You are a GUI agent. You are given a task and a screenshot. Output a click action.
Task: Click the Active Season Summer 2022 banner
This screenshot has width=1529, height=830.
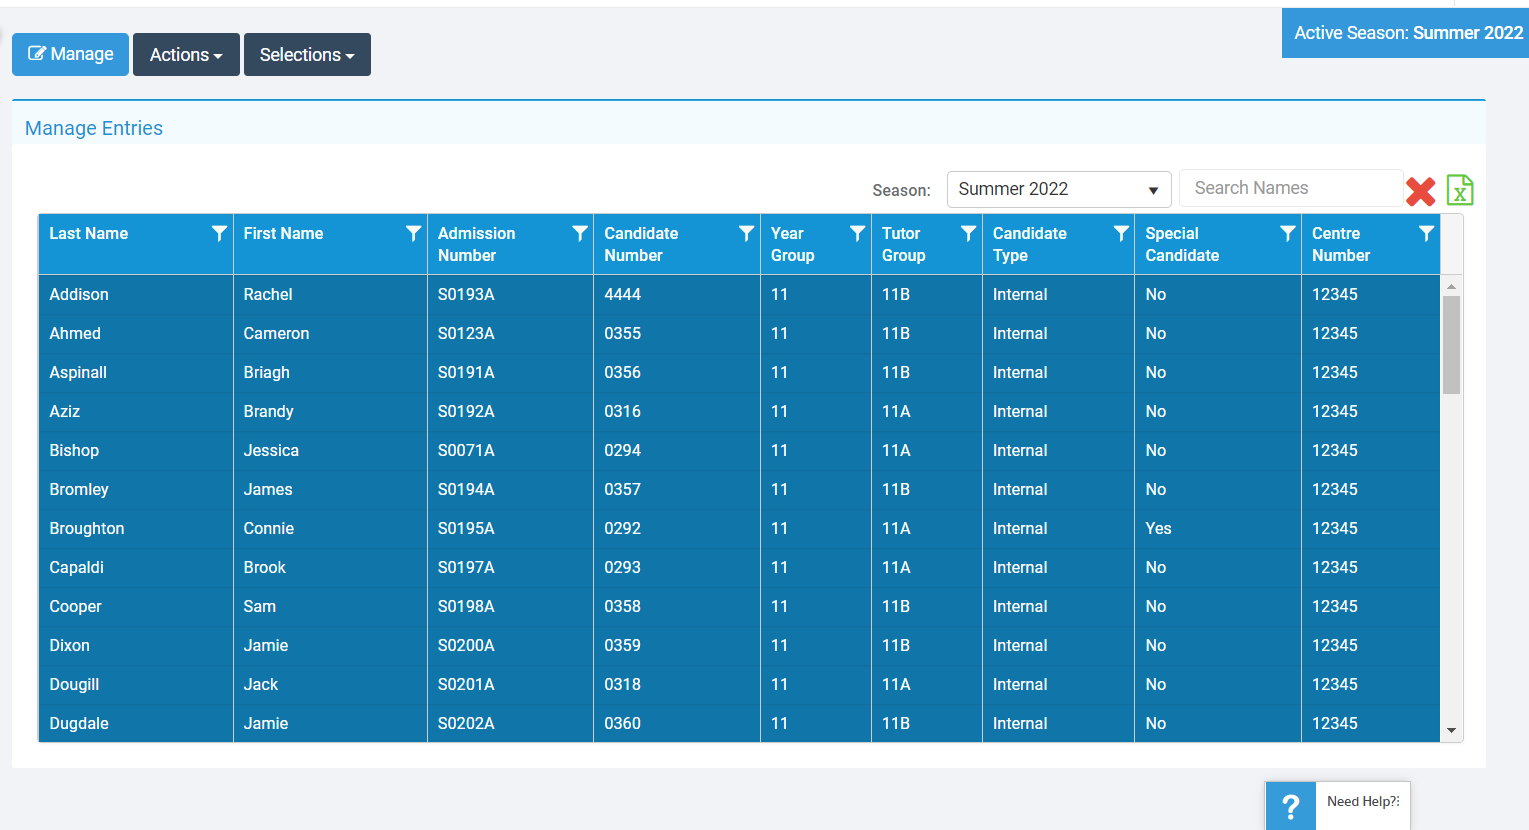point(1407,33)
